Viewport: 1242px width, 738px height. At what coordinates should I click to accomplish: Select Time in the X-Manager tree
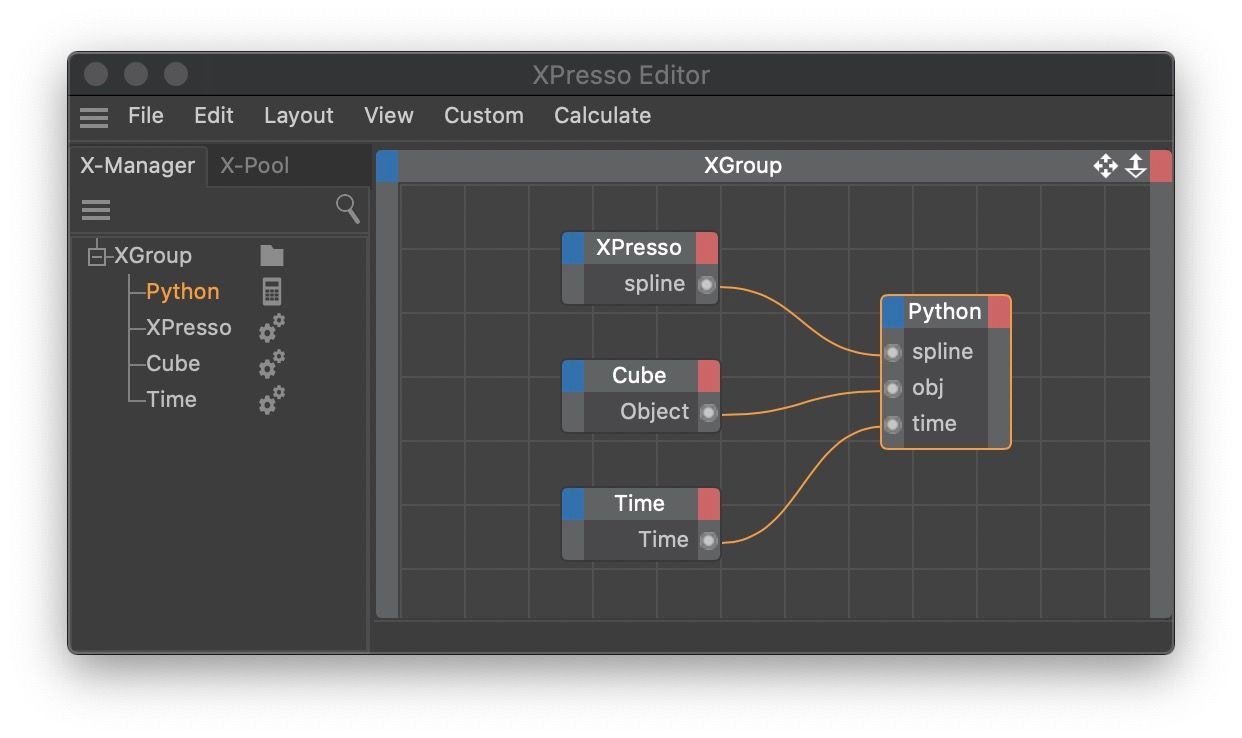pos(172,400)
